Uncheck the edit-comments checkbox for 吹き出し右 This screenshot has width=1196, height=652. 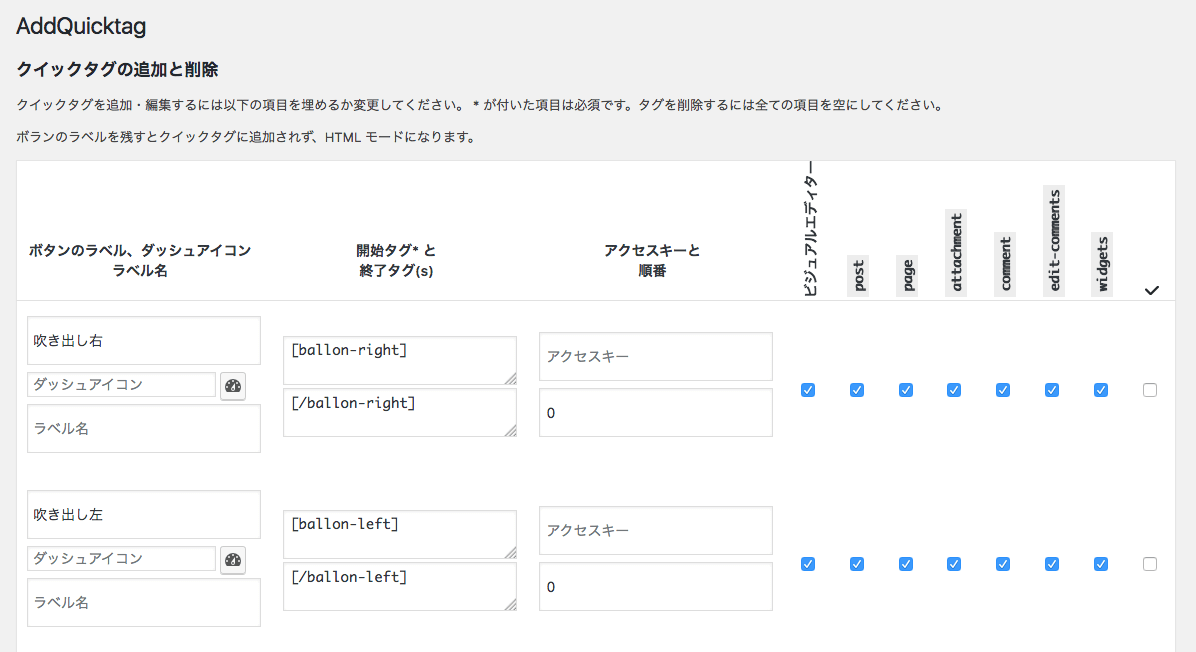click(x=1051, y=390)
